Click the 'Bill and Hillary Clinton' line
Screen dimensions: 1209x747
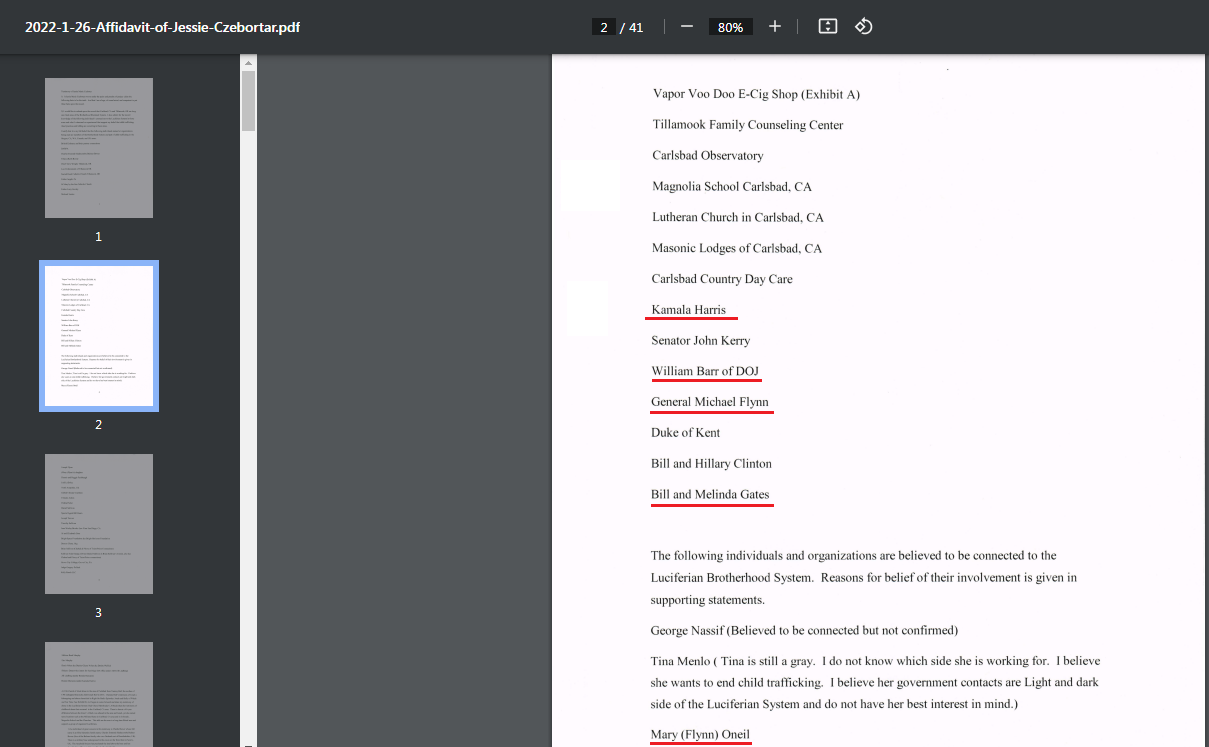click(711, 464)
